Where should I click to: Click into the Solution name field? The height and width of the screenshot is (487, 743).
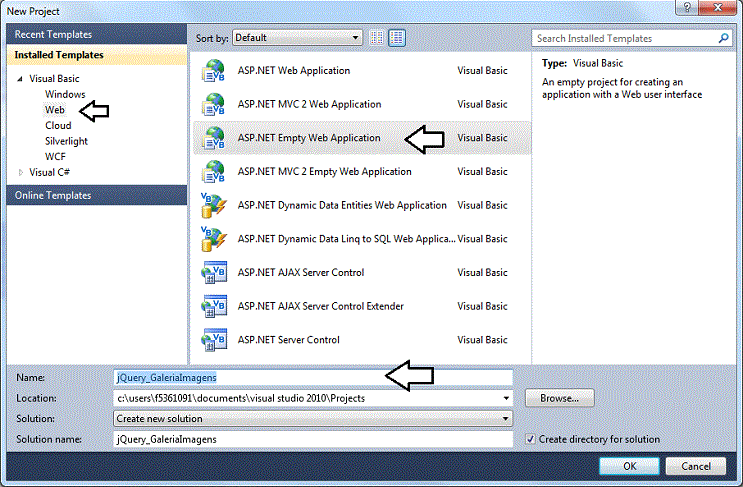(313, 439)
